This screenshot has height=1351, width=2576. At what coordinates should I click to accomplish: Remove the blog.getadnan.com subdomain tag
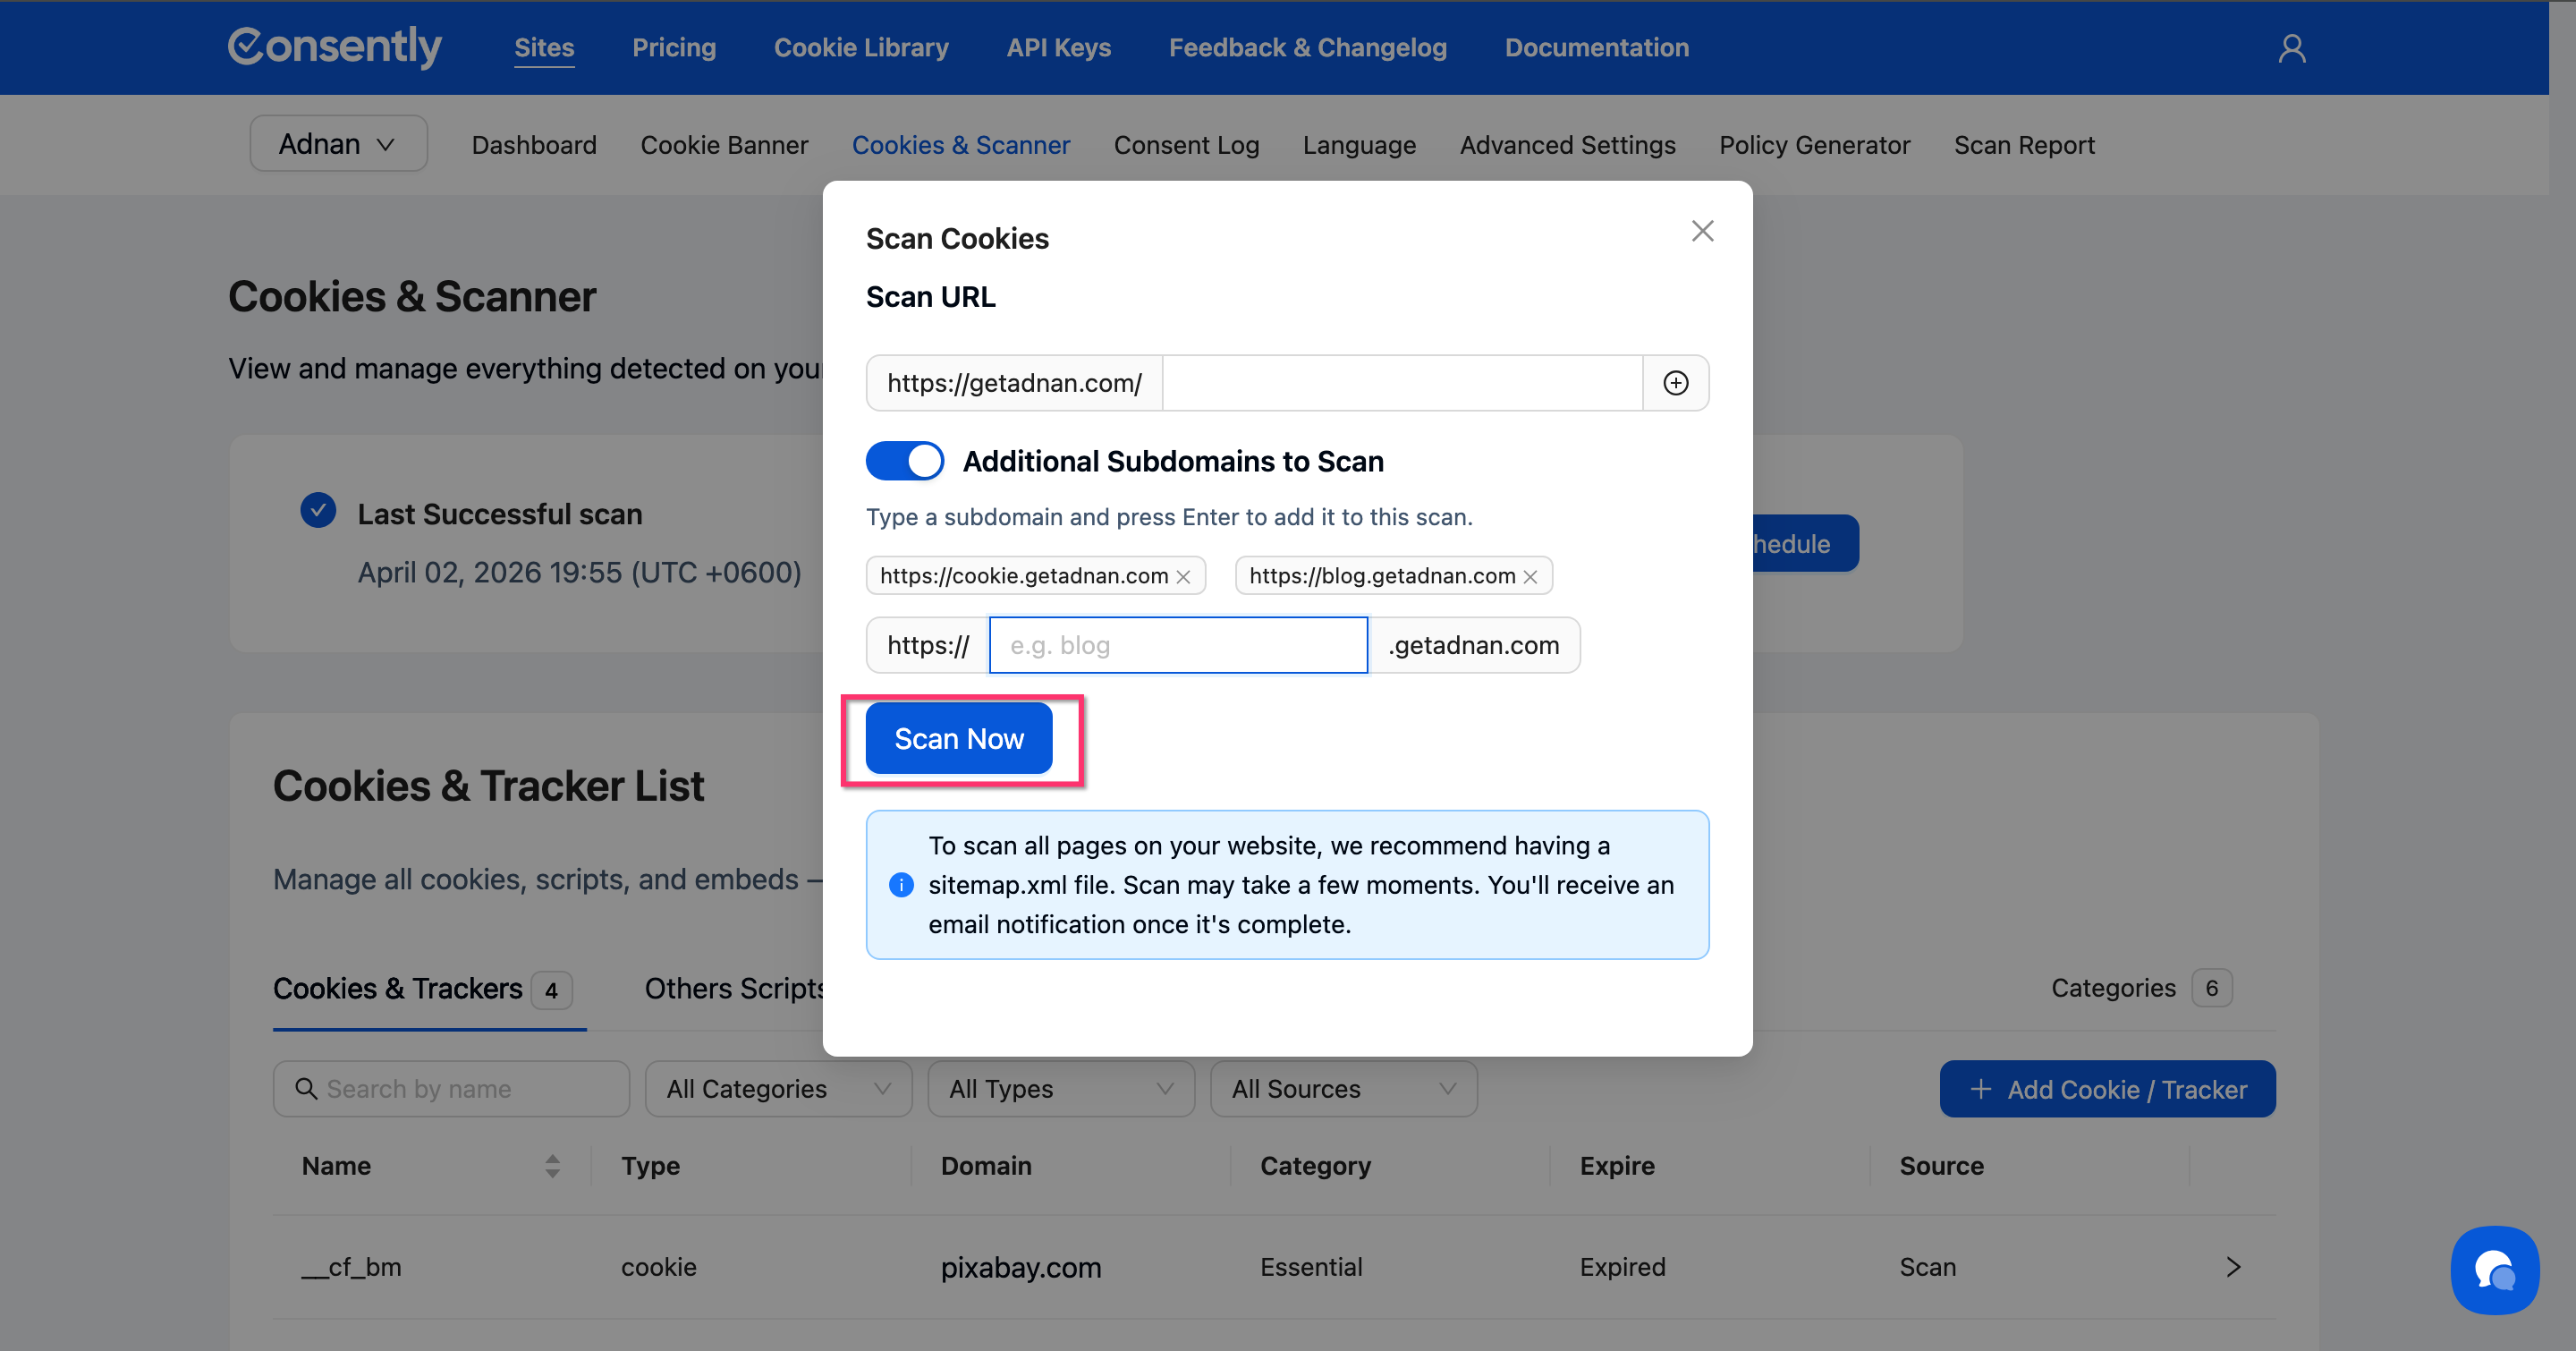pyautogui.click(x=1530, y=577)
